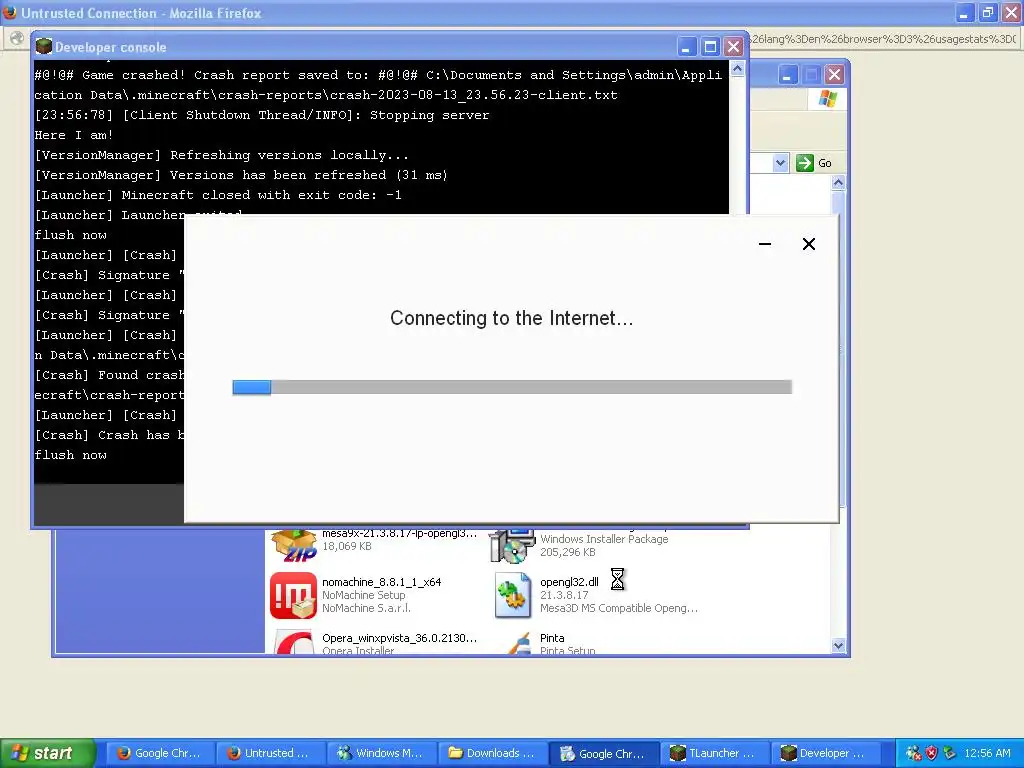Click the tray icon next to the clock

[950, 753]
